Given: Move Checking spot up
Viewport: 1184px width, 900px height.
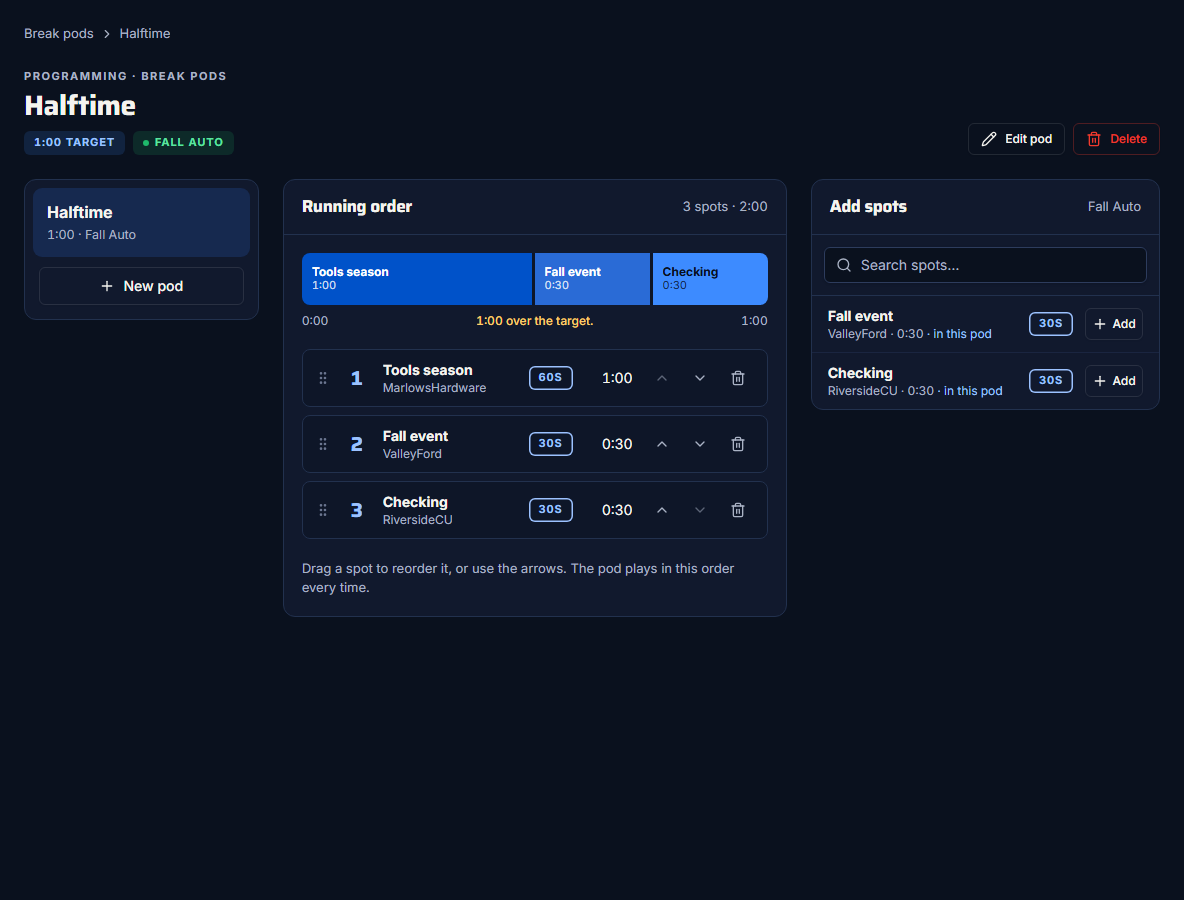Looking at the screenshot, I should (x=661, y=510).
